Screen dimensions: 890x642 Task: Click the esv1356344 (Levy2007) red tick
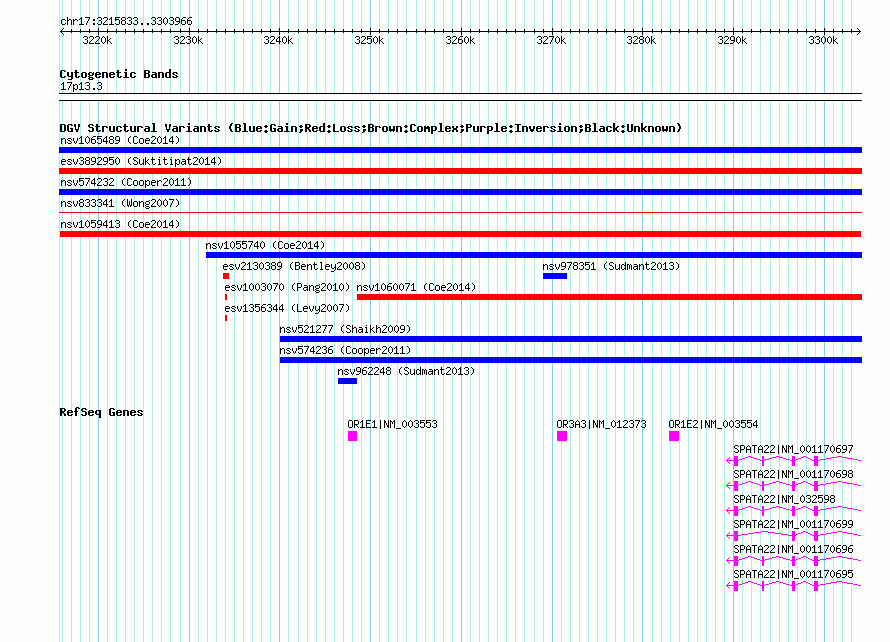pyautogui.click(x=226, y=318)
